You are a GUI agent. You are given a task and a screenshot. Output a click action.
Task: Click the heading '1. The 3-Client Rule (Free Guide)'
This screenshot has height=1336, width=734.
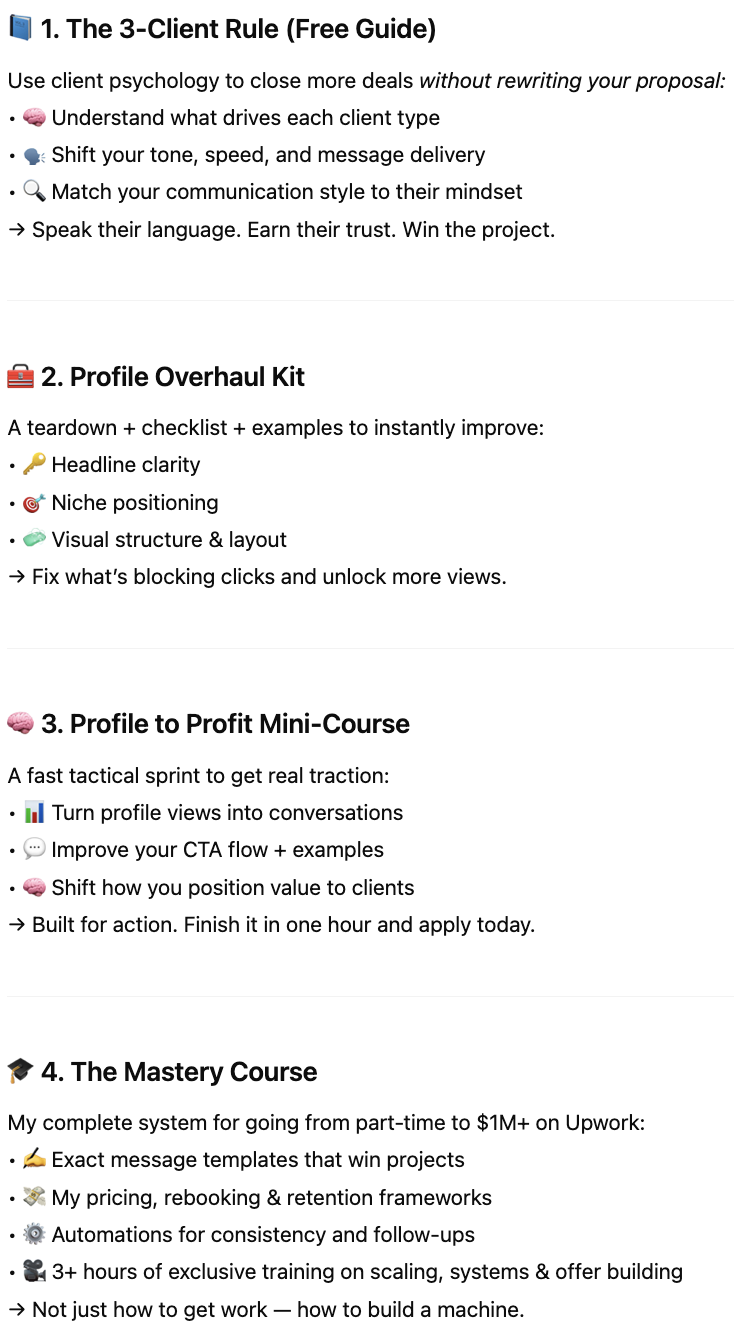point(238,29)
